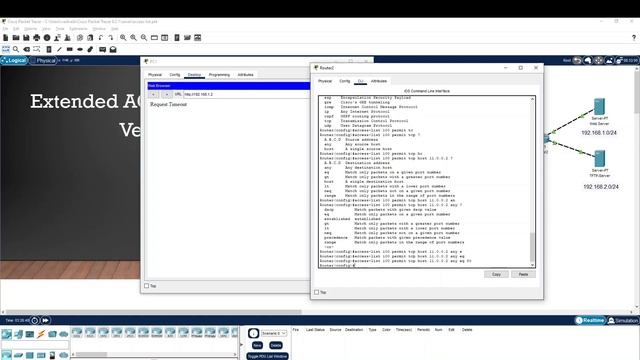Click the expand arrow left of scenario panel
This screenshot has width=640, height=360.
[240, 345]
